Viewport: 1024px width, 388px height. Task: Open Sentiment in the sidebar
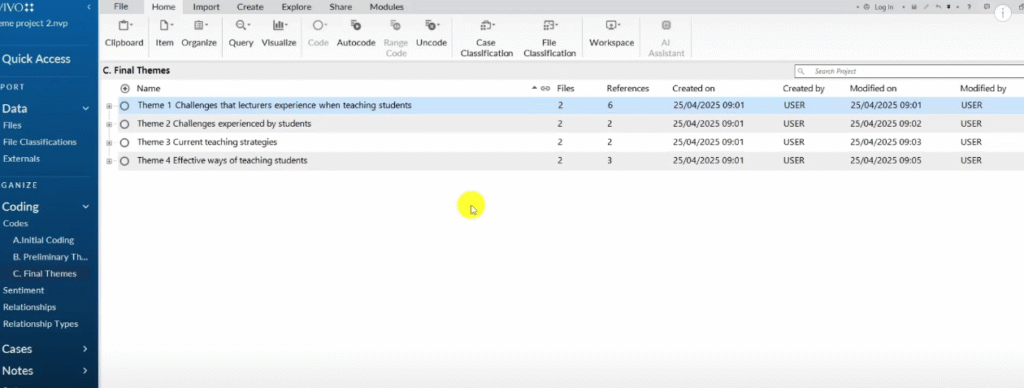[x=24, y=290]
